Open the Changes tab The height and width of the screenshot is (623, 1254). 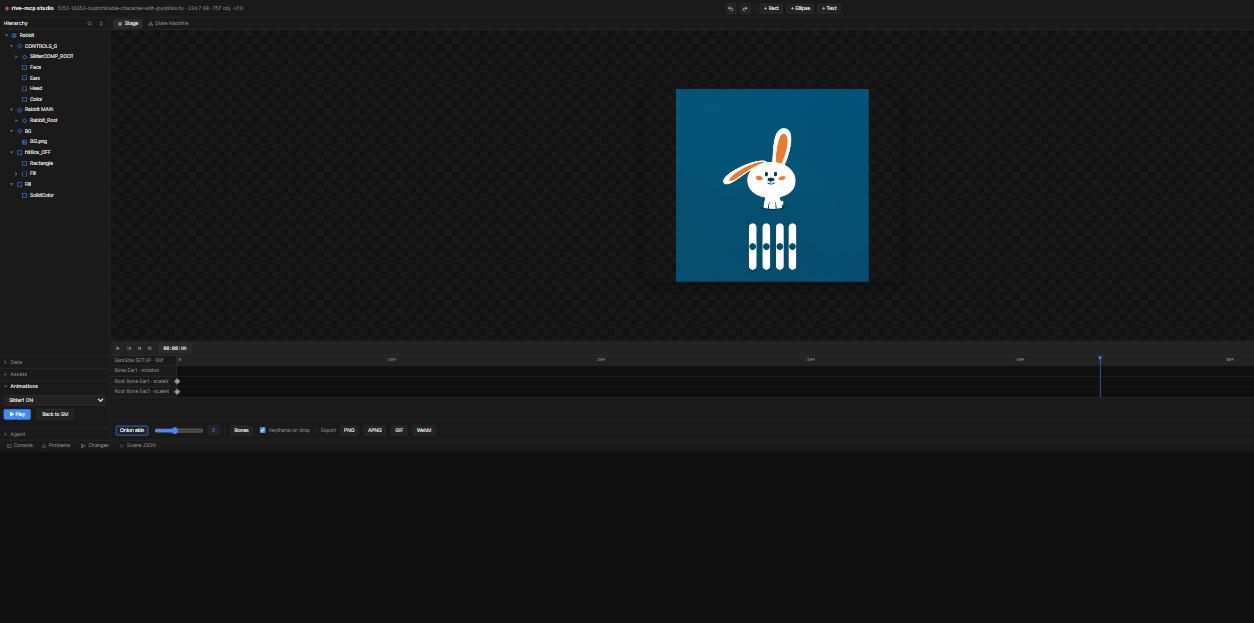coord(95,445)
